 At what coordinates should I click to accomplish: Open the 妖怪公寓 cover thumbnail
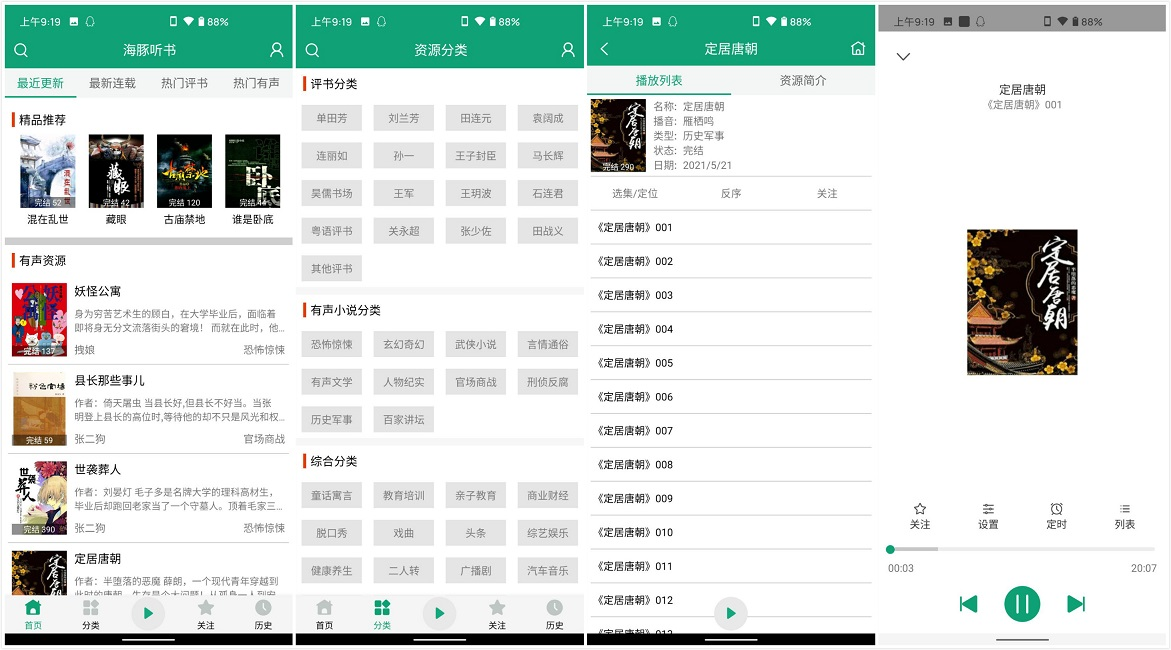tap(38, 319)
